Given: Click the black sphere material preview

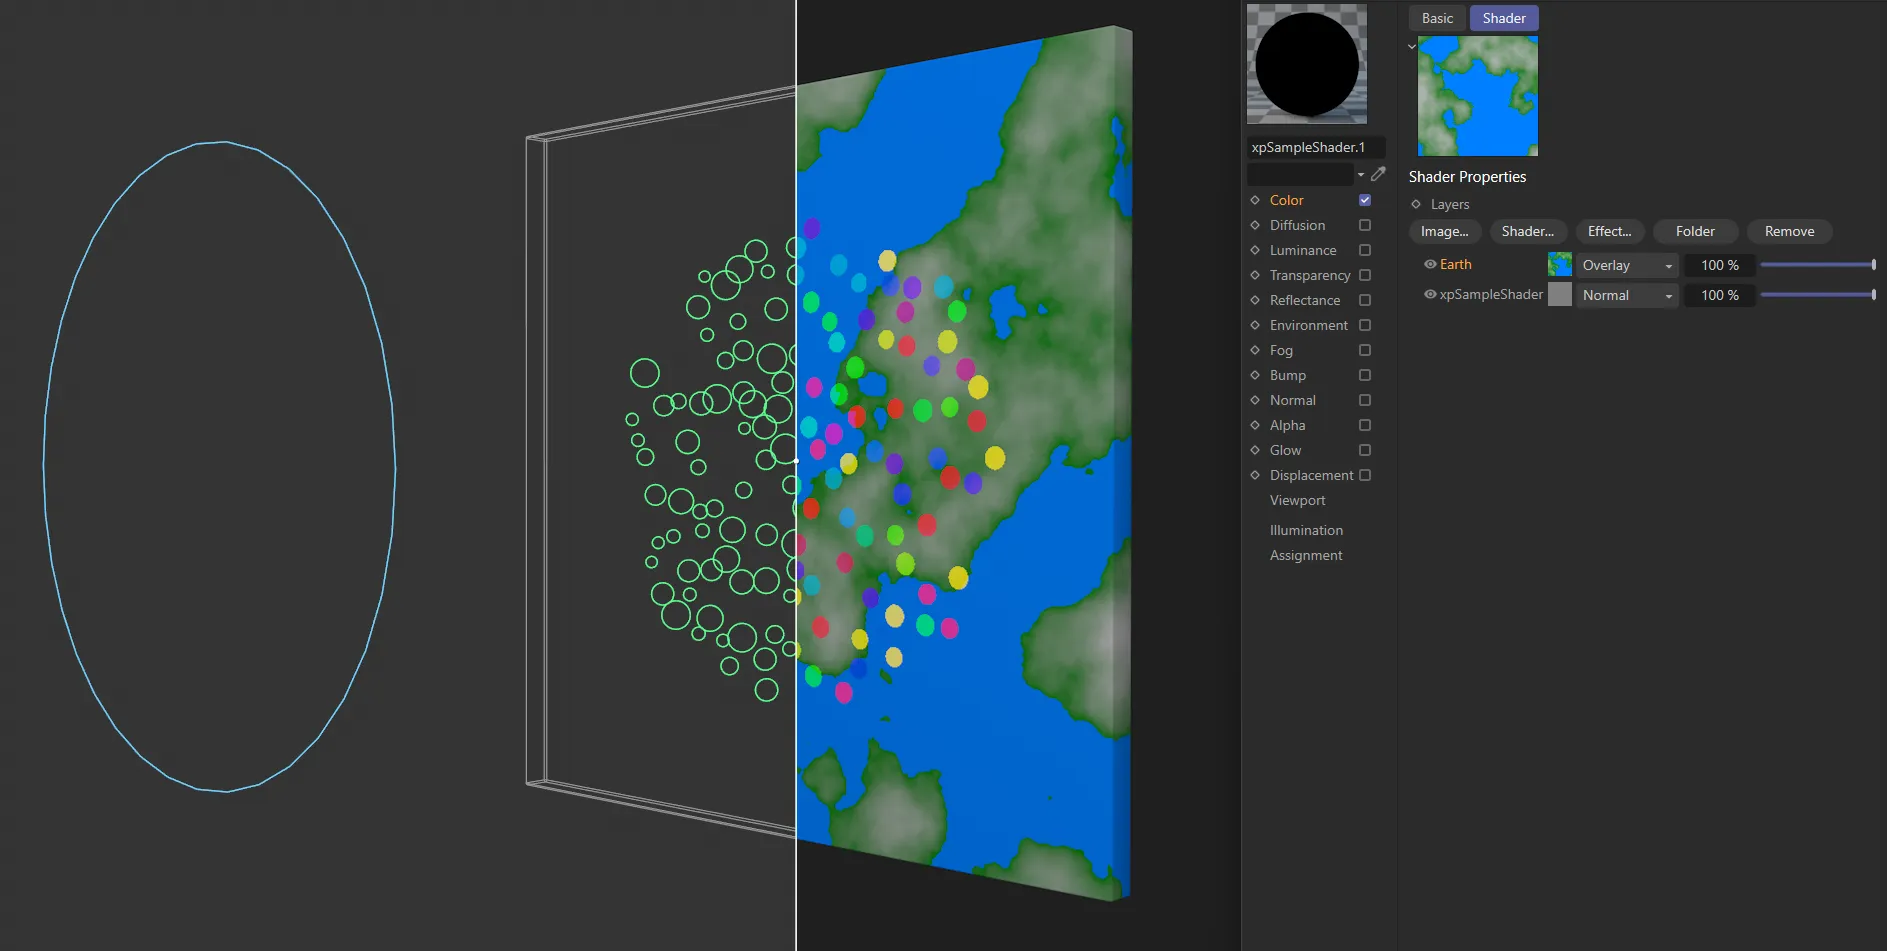Looking at the screenshot, I should coord(1306,63).
